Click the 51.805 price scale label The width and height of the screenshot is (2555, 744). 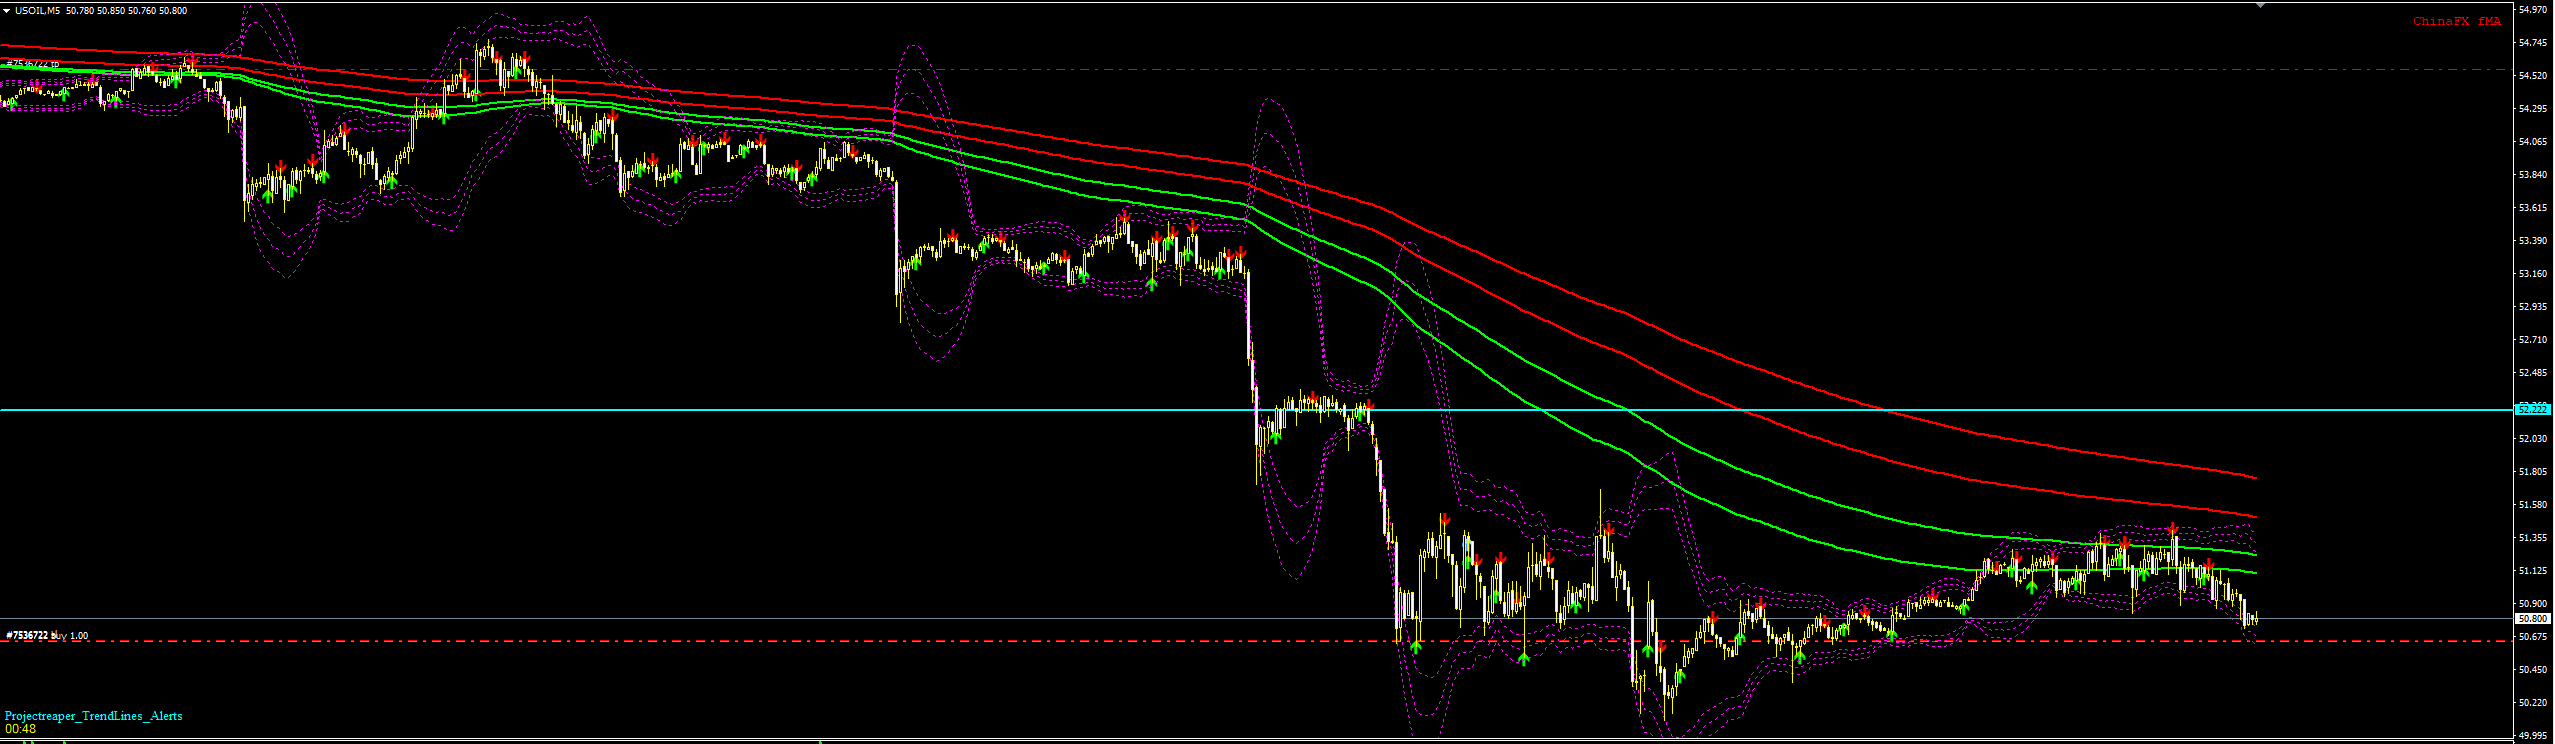(x=2533, y=472)
